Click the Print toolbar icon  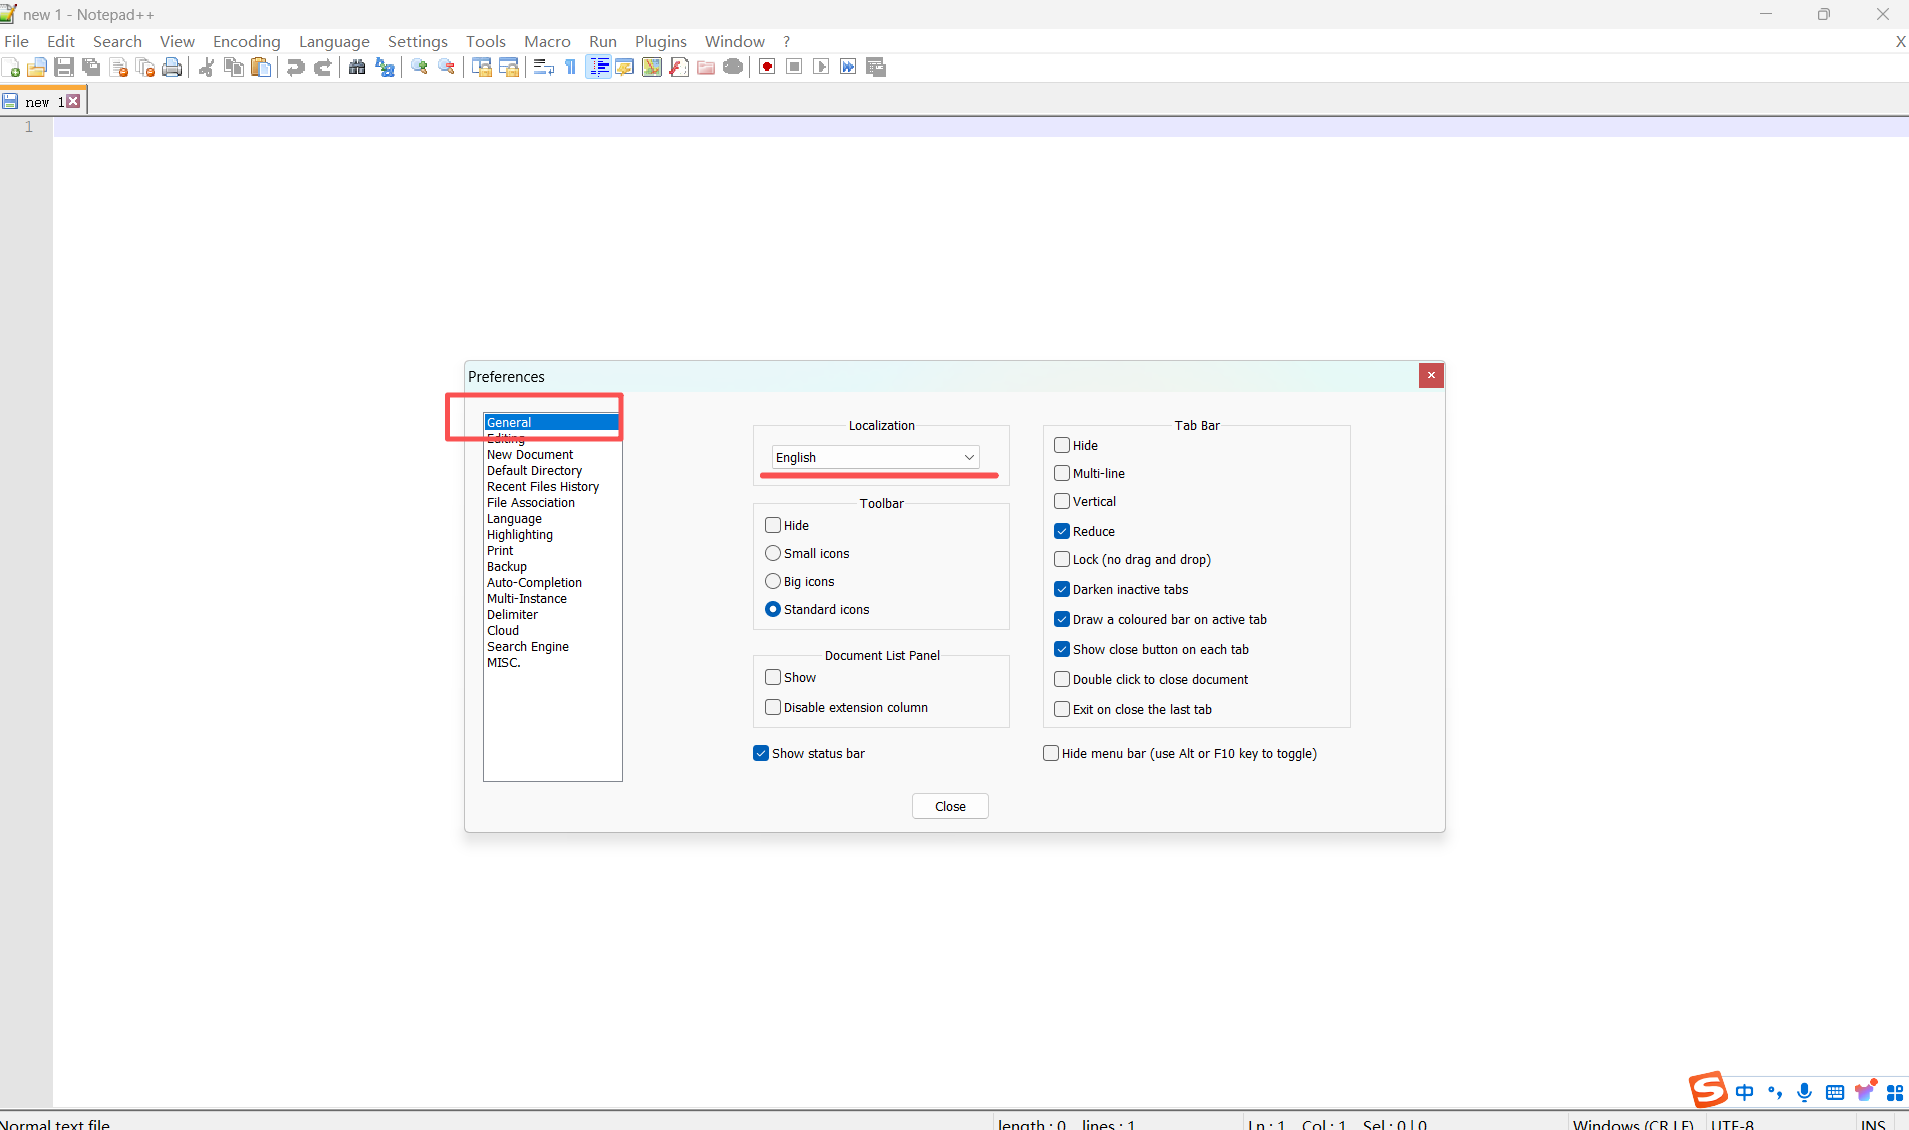click(172, 67)
